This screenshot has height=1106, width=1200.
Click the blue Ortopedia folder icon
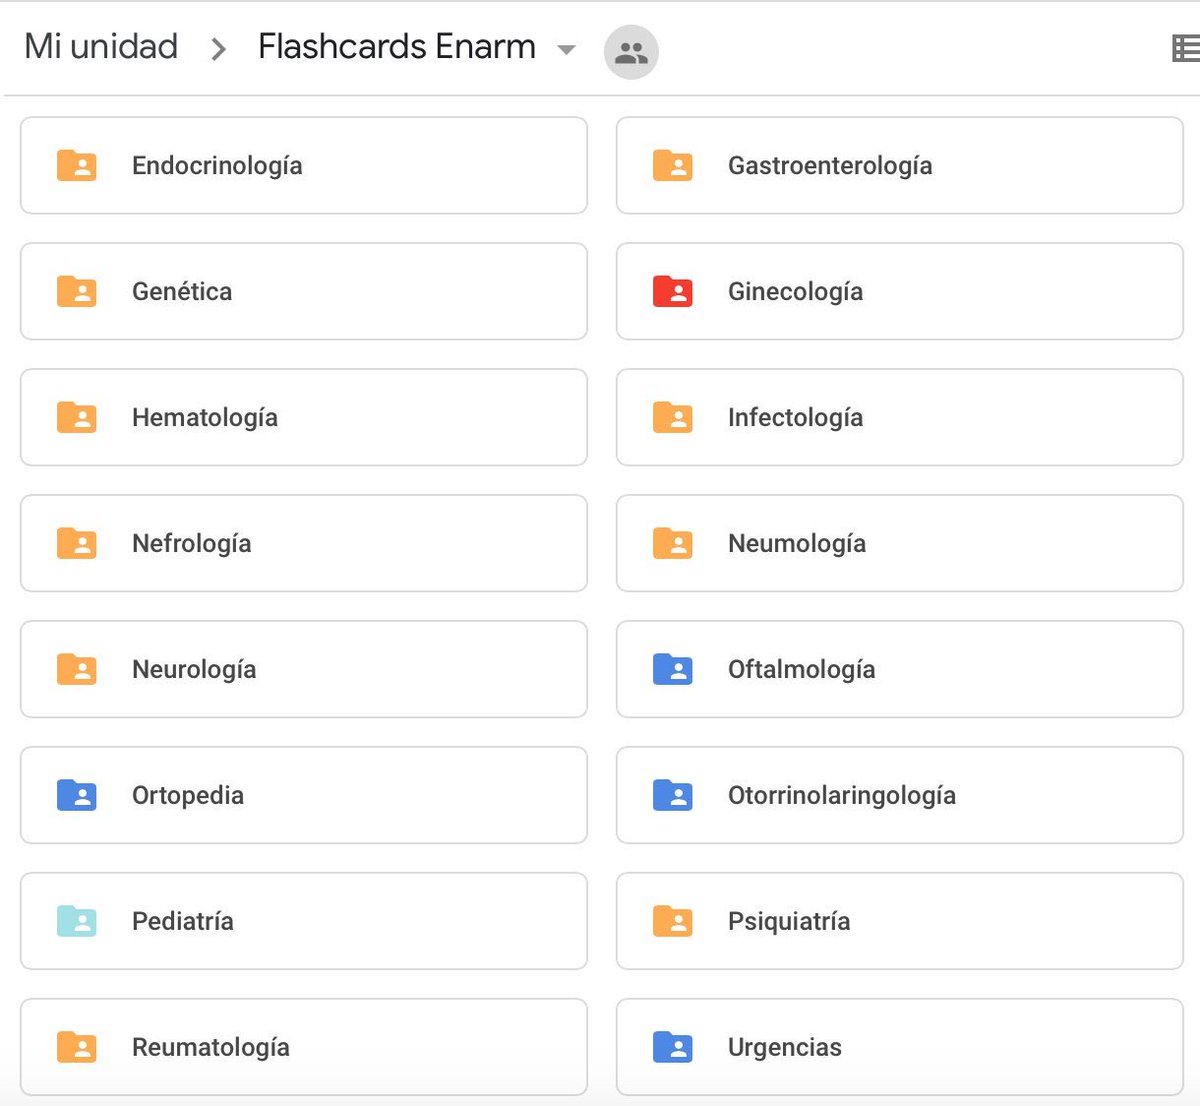(77, 795)
